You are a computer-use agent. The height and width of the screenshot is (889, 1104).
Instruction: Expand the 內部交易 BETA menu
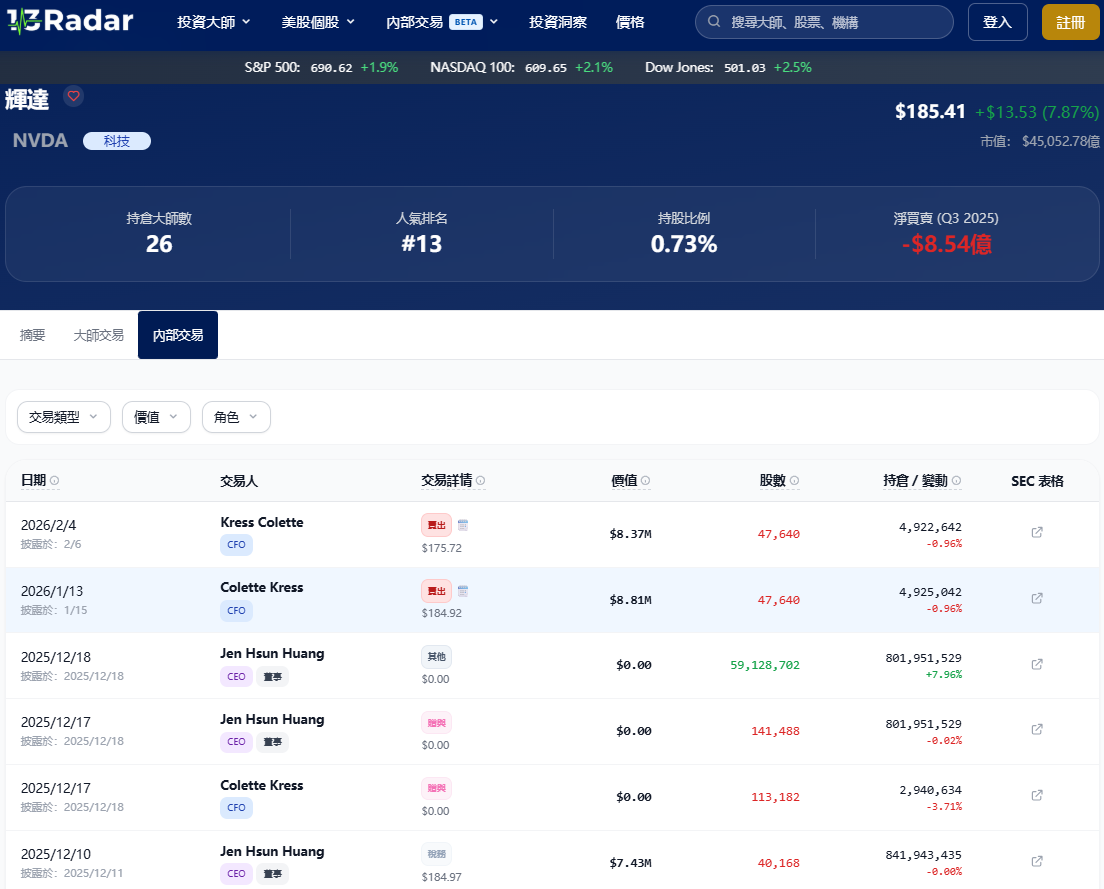[442, 22]
